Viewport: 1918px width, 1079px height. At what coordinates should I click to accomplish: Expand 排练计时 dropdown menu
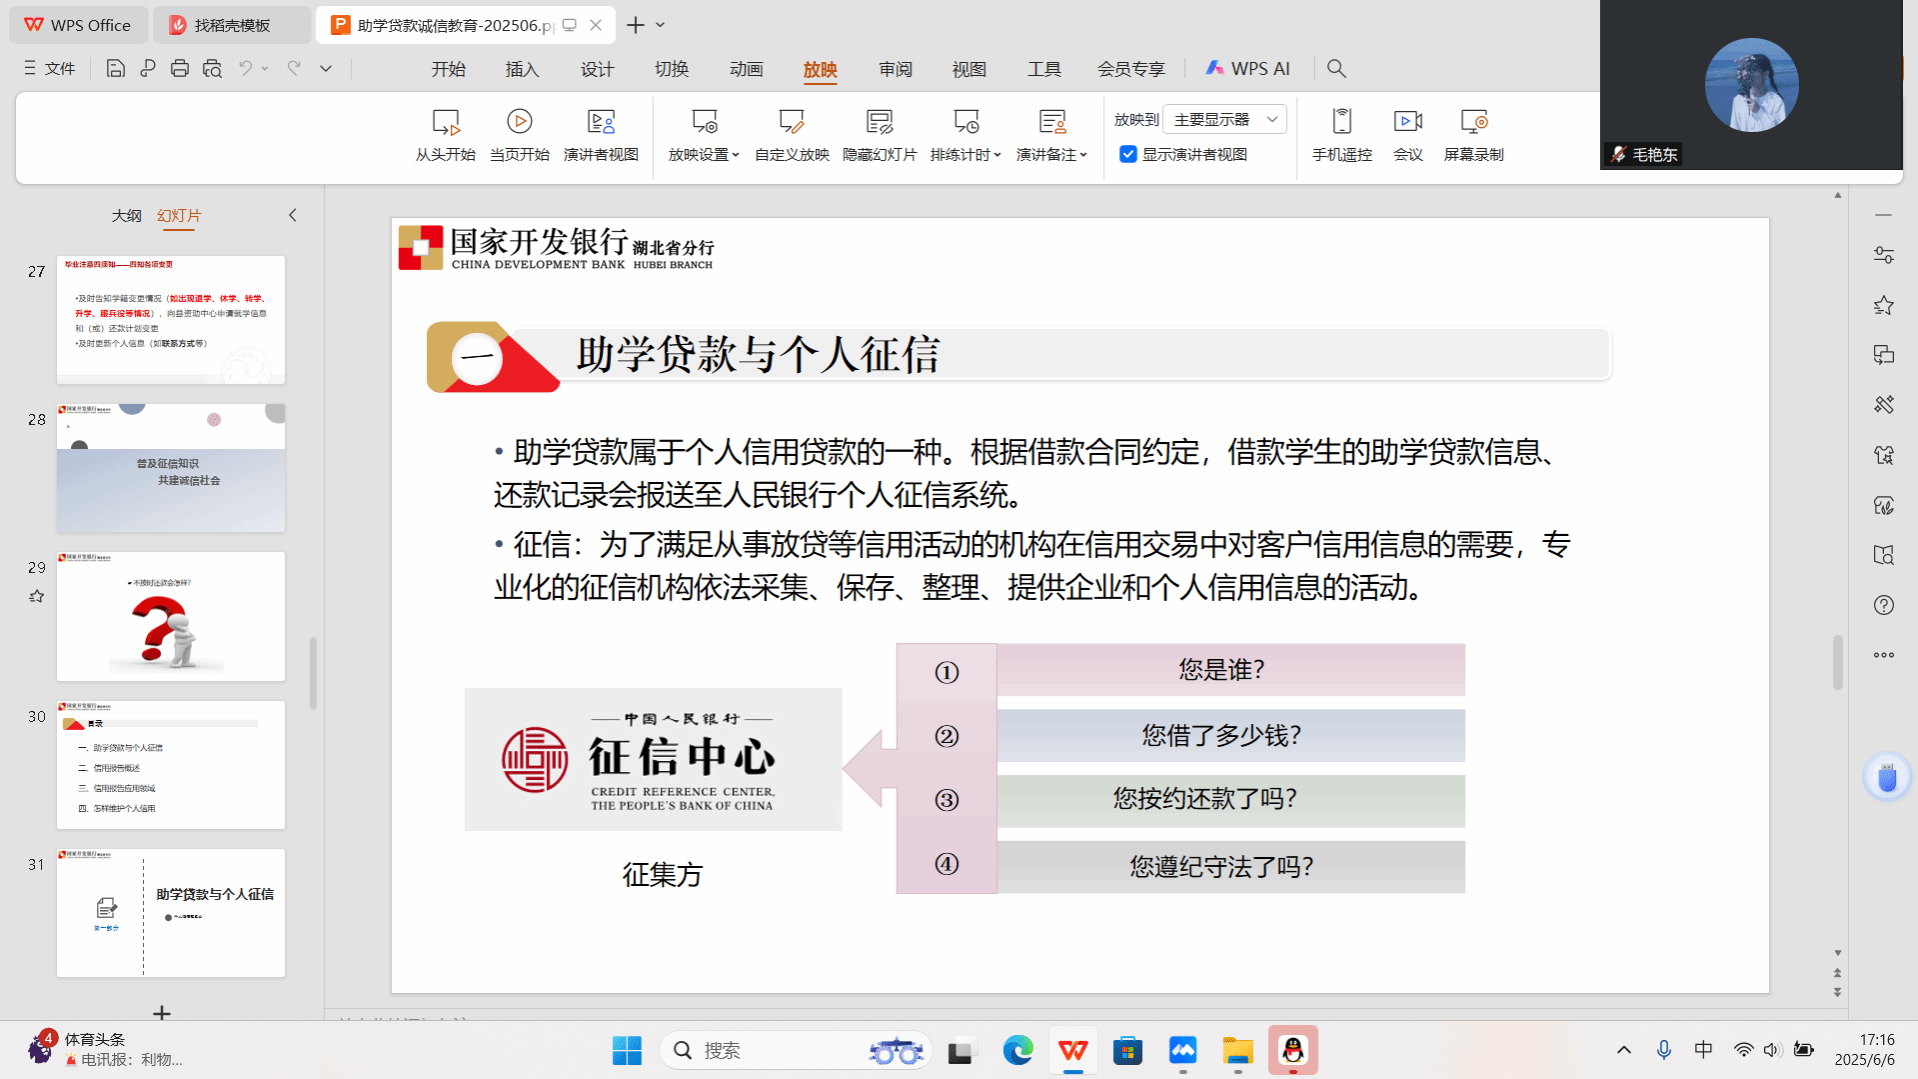pyautogui.click(x=997, y=155)
